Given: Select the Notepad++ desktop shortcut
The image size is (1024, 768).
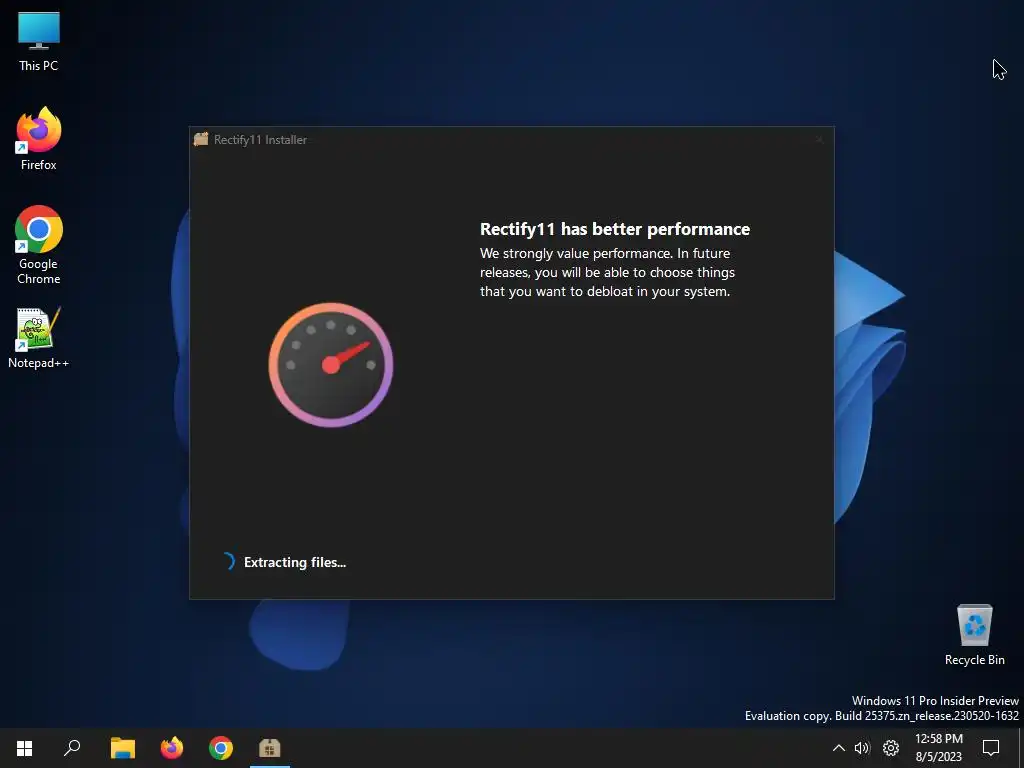Looking at the screenshot, I should click(39, 338).
